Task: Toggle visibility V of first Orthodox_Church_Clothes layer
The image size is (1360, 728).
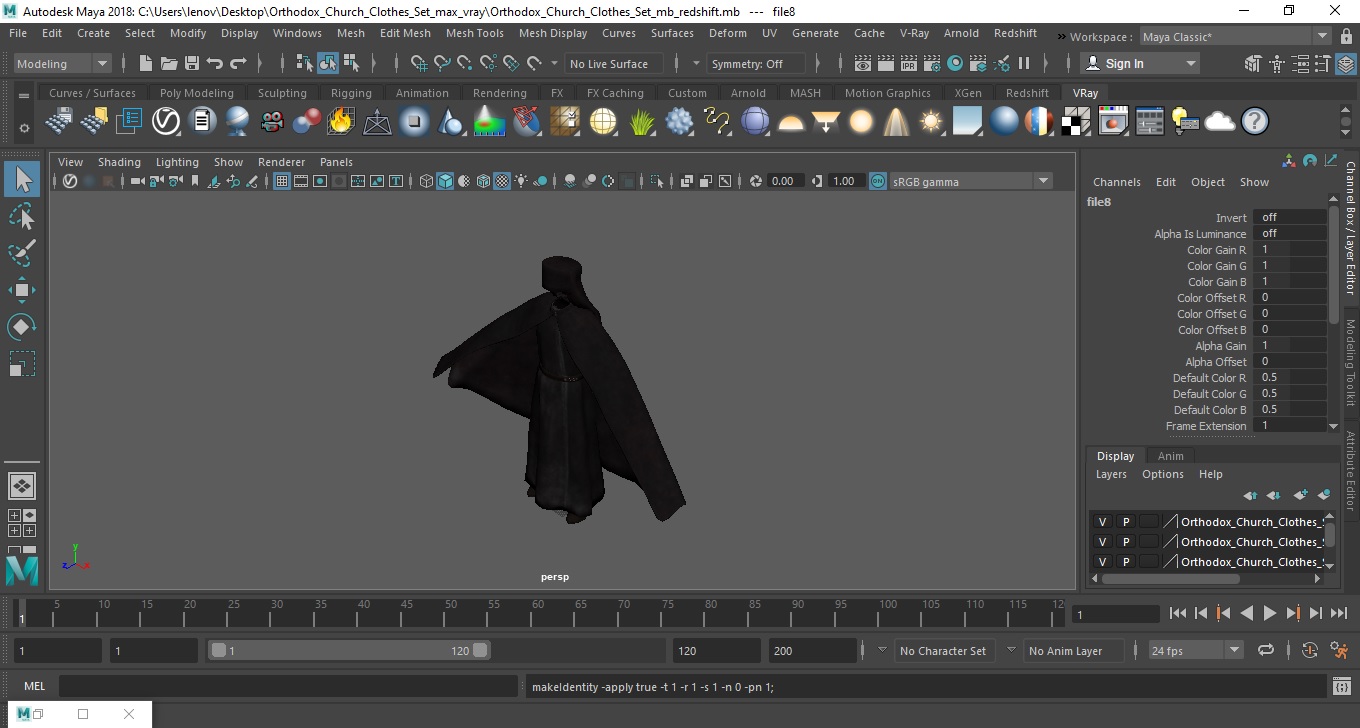Action: click(x=1102, y=522)
